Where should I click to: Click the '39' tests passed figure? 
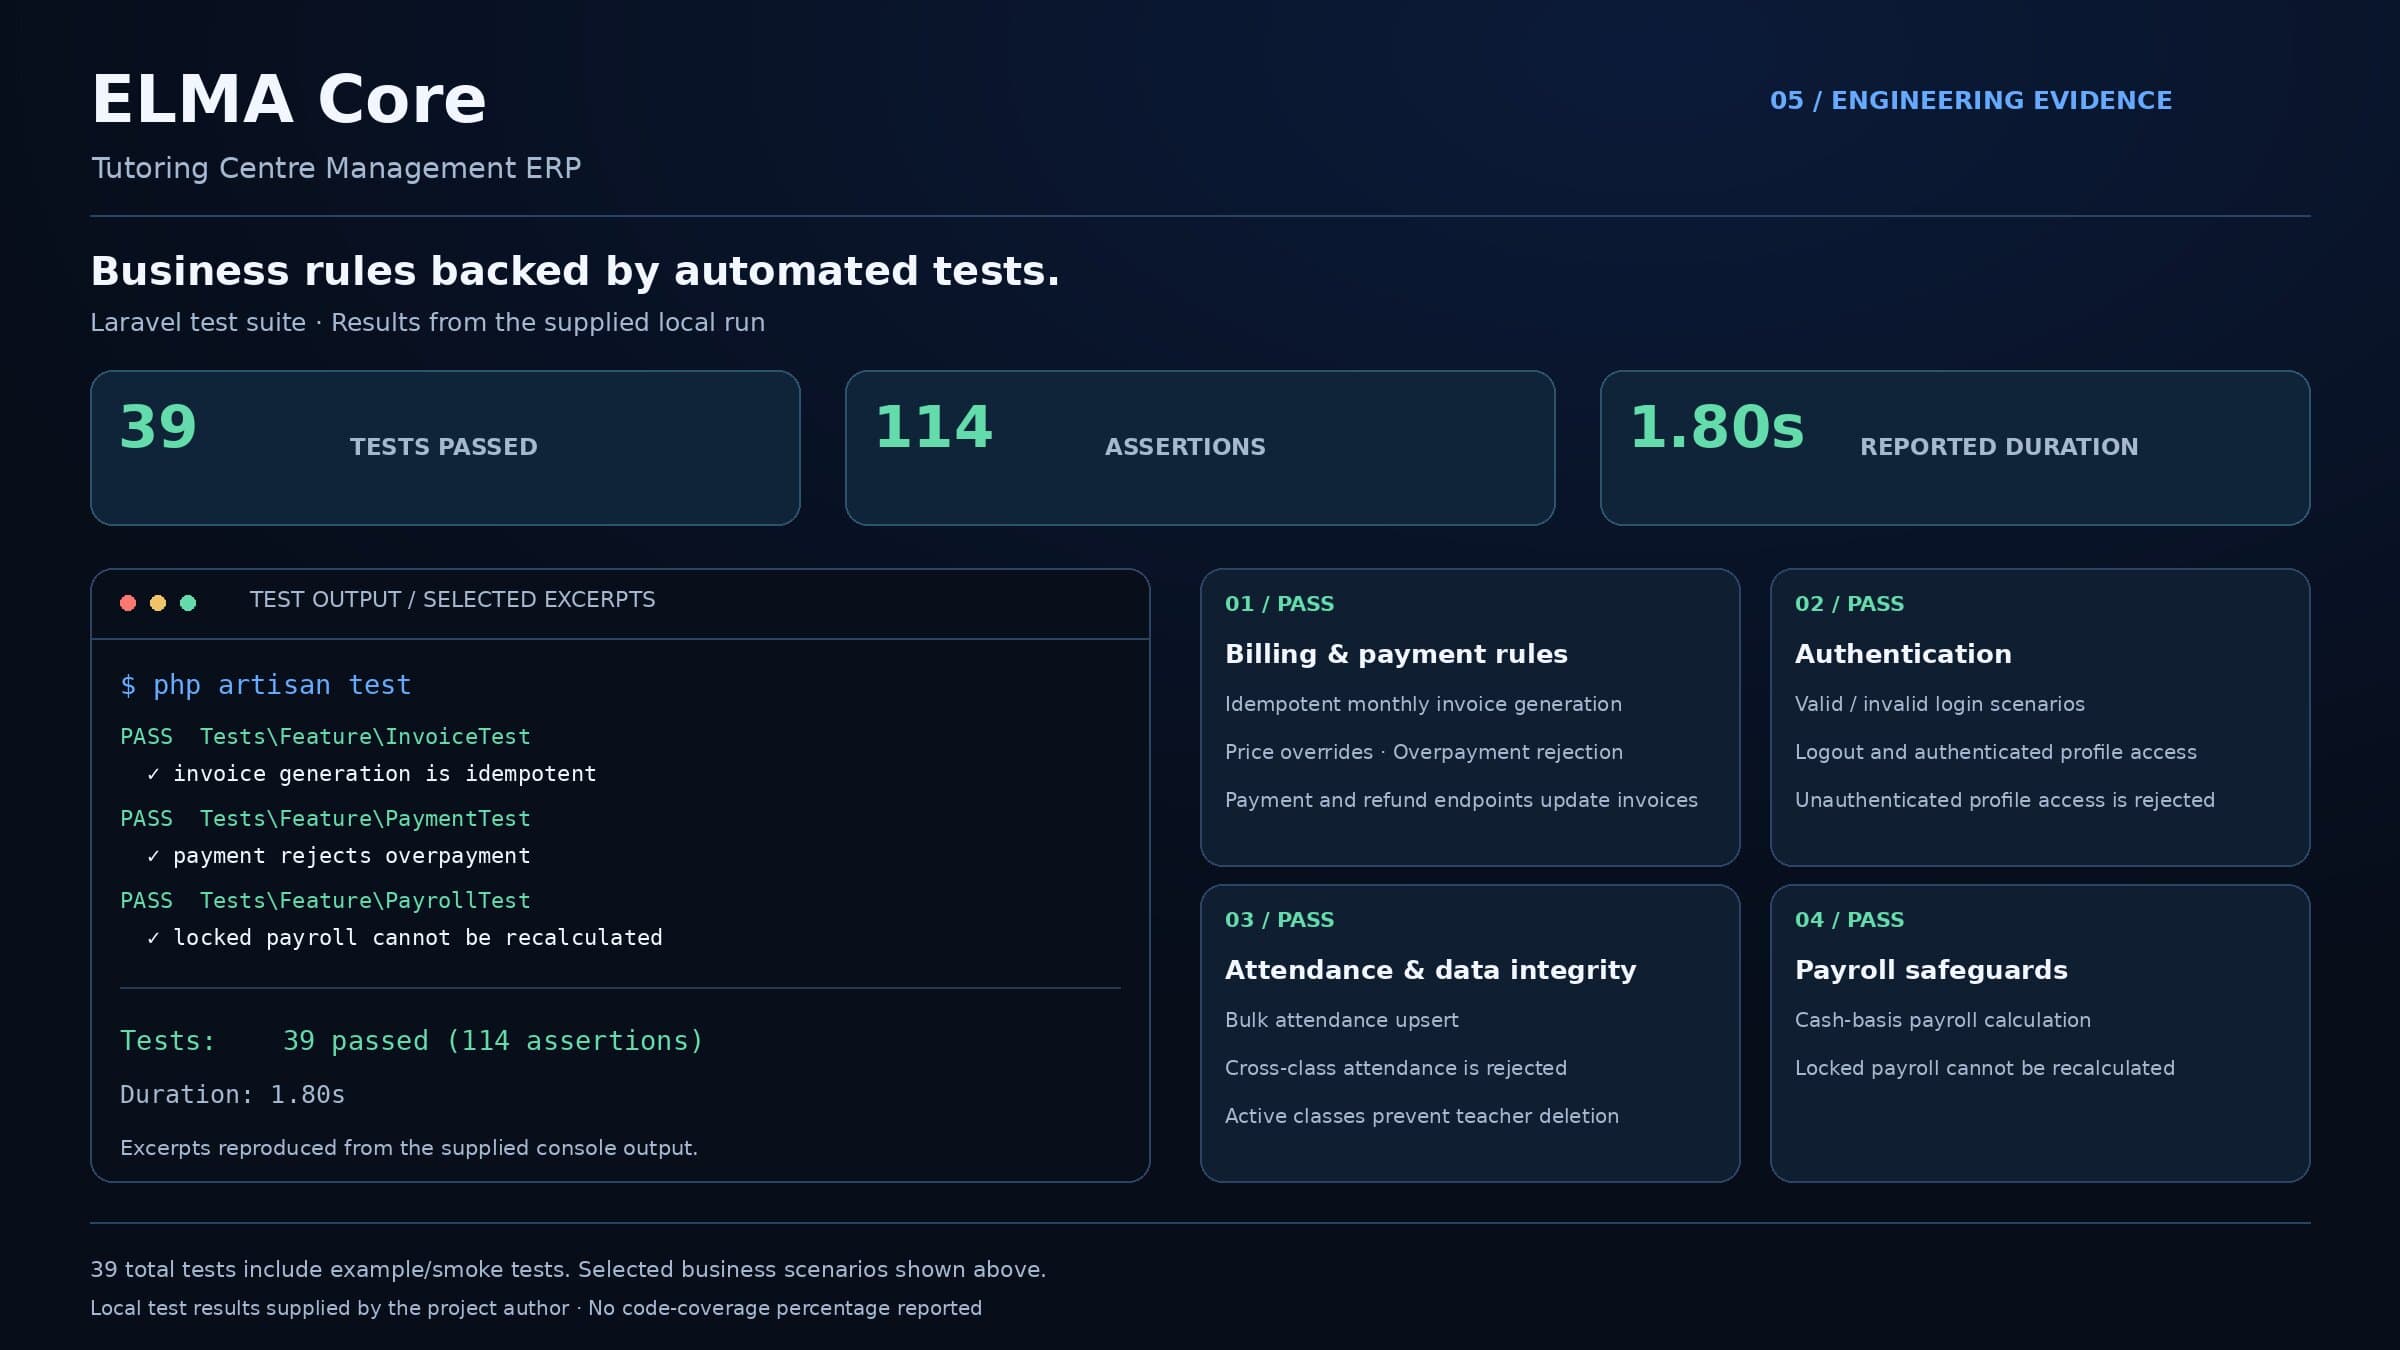tap(158, 427)
